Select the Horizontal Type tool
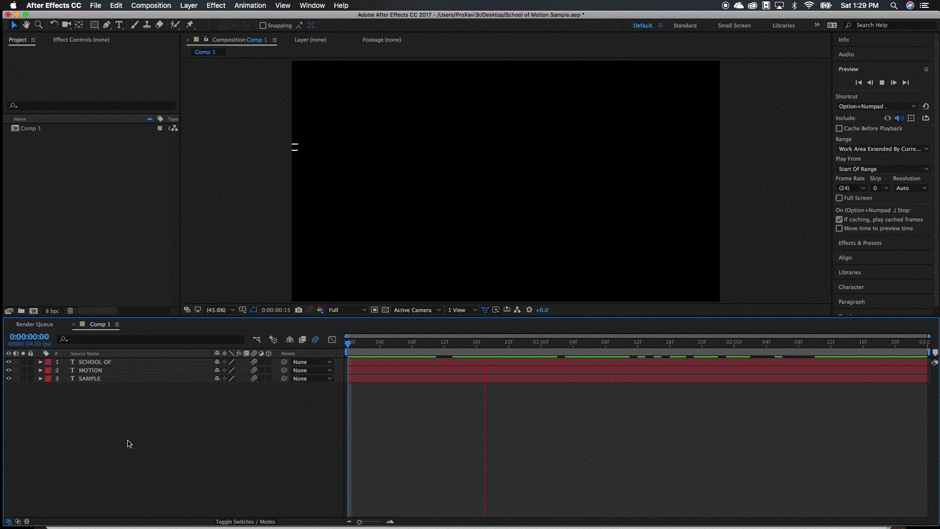The image size is (940, 529). 119,25
